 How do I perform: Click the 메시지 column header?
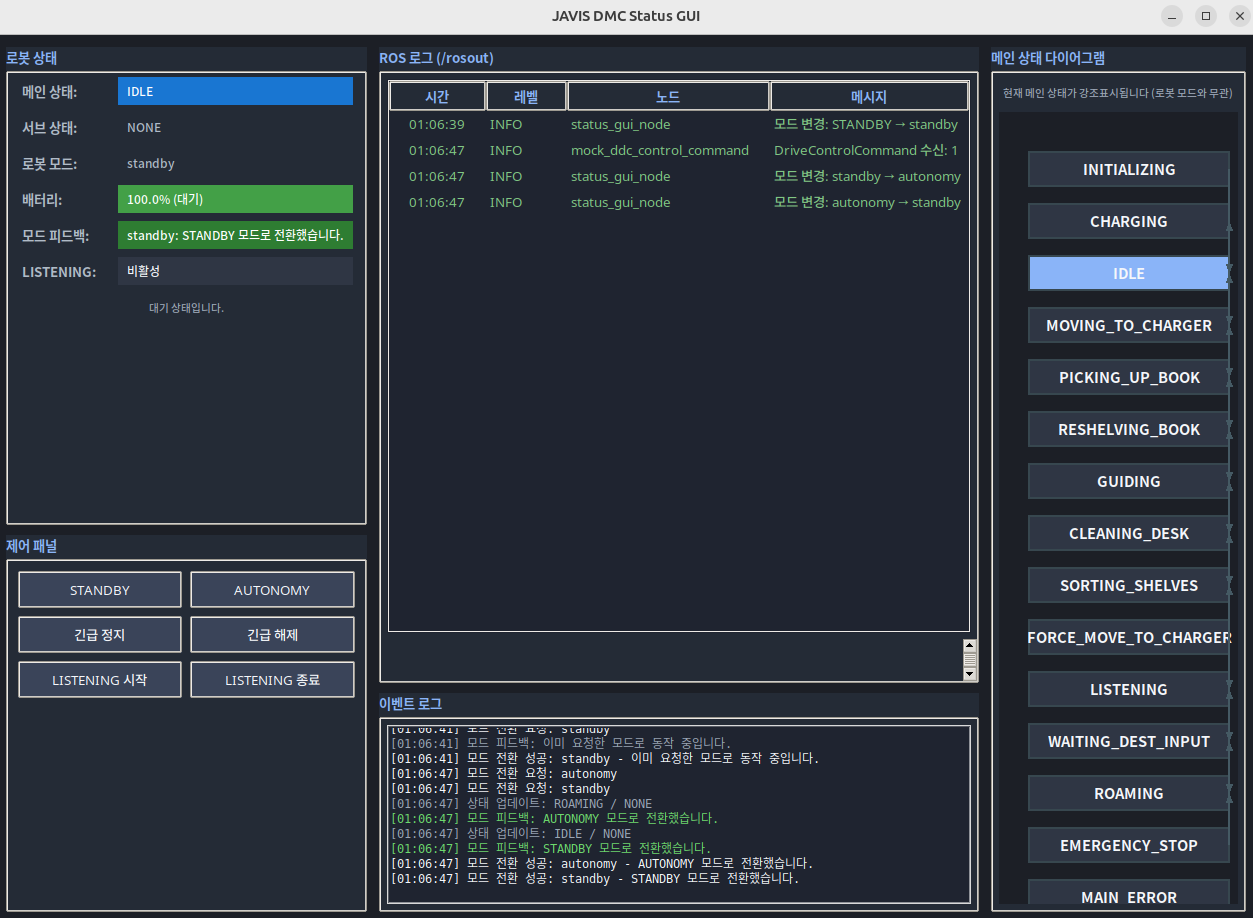click(868, 97)
